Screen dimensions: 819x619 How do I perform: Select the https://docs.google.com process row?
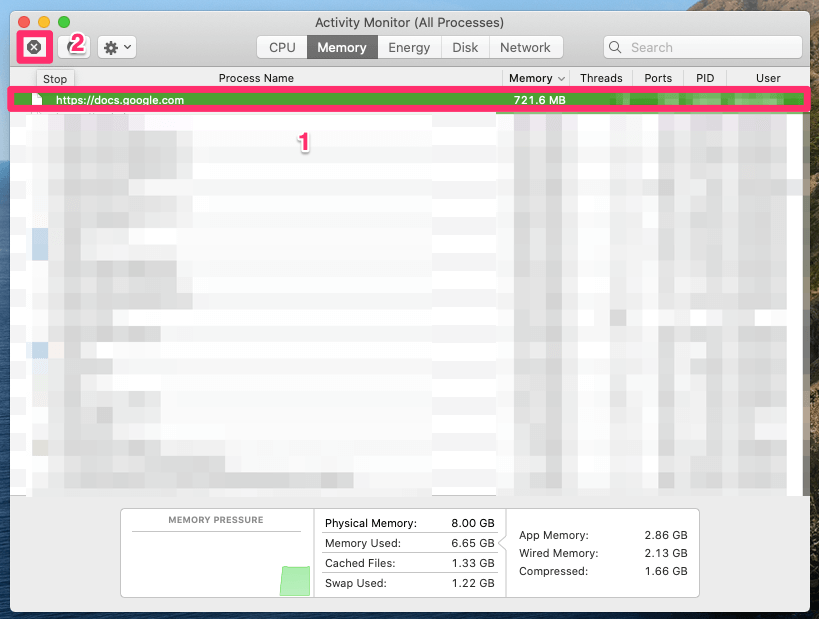click(x=409, y=100)
